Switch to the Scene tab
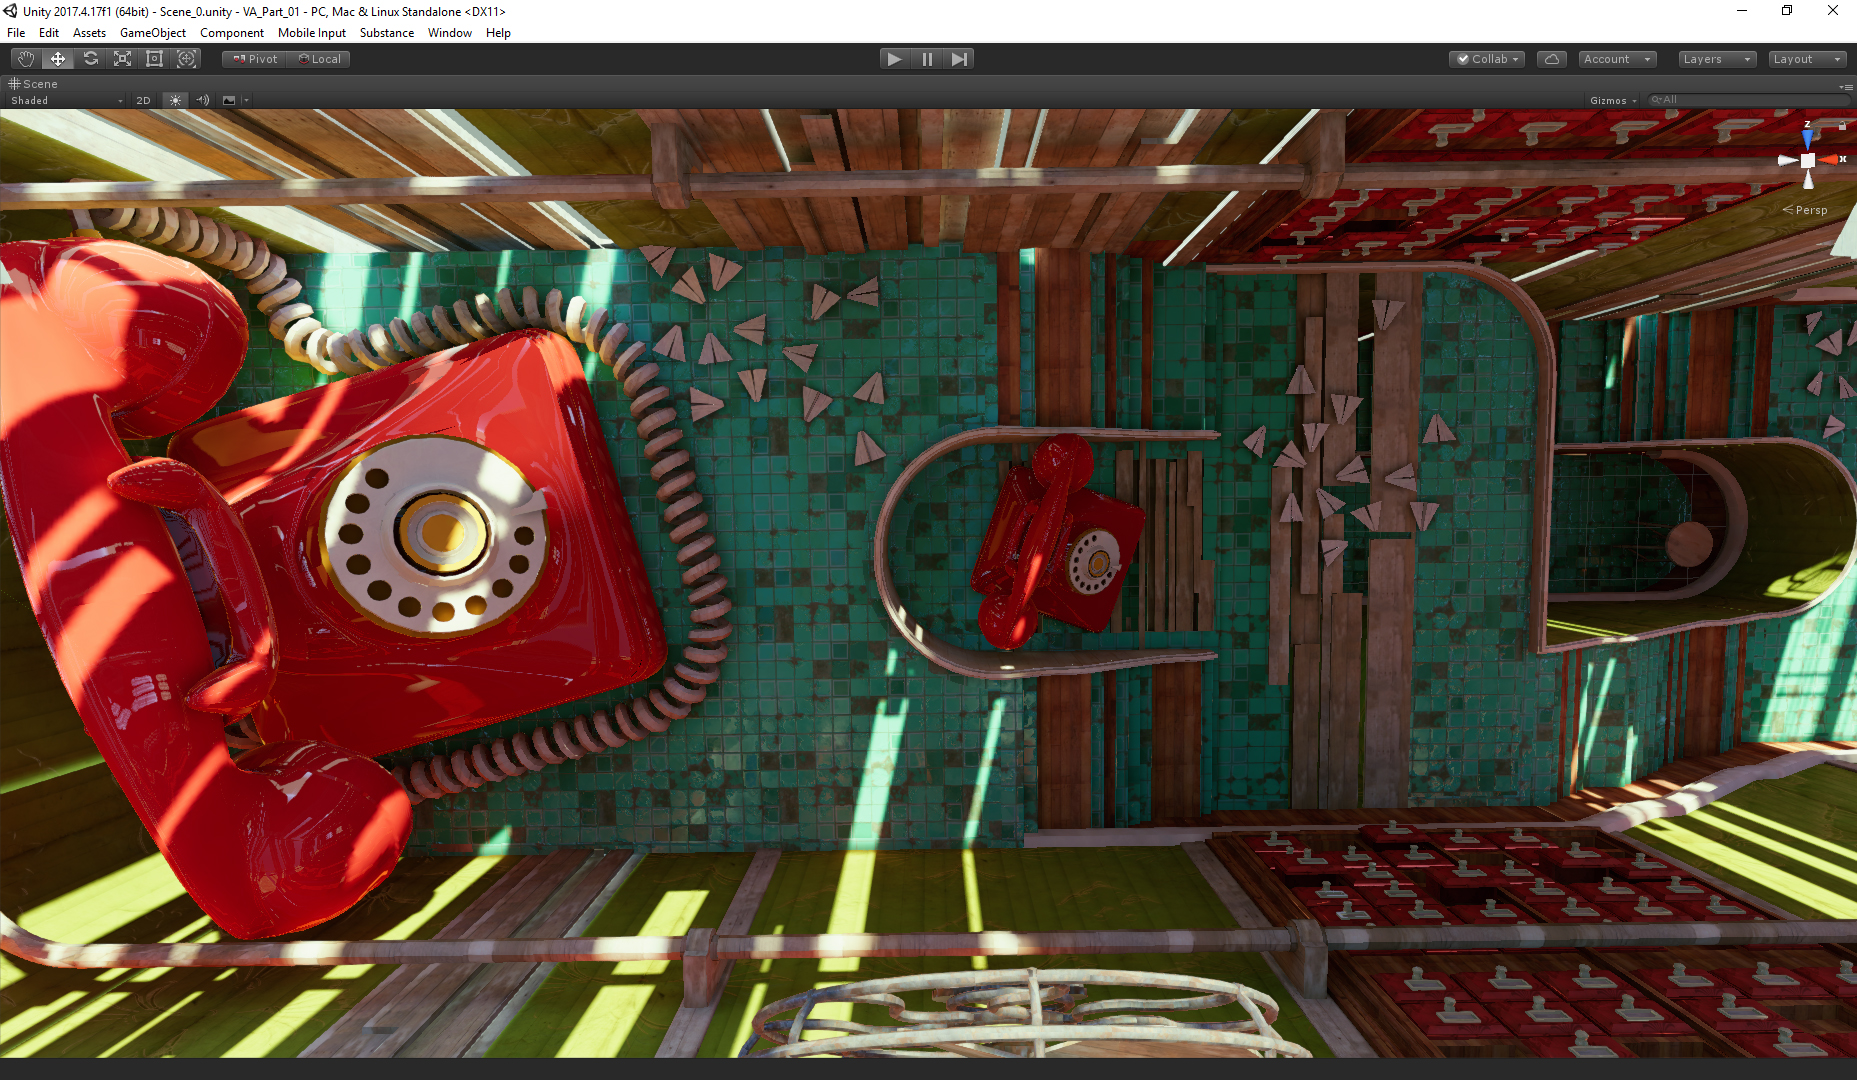This screenshot has height=1080, width=1857. click(x=33, y=84)
